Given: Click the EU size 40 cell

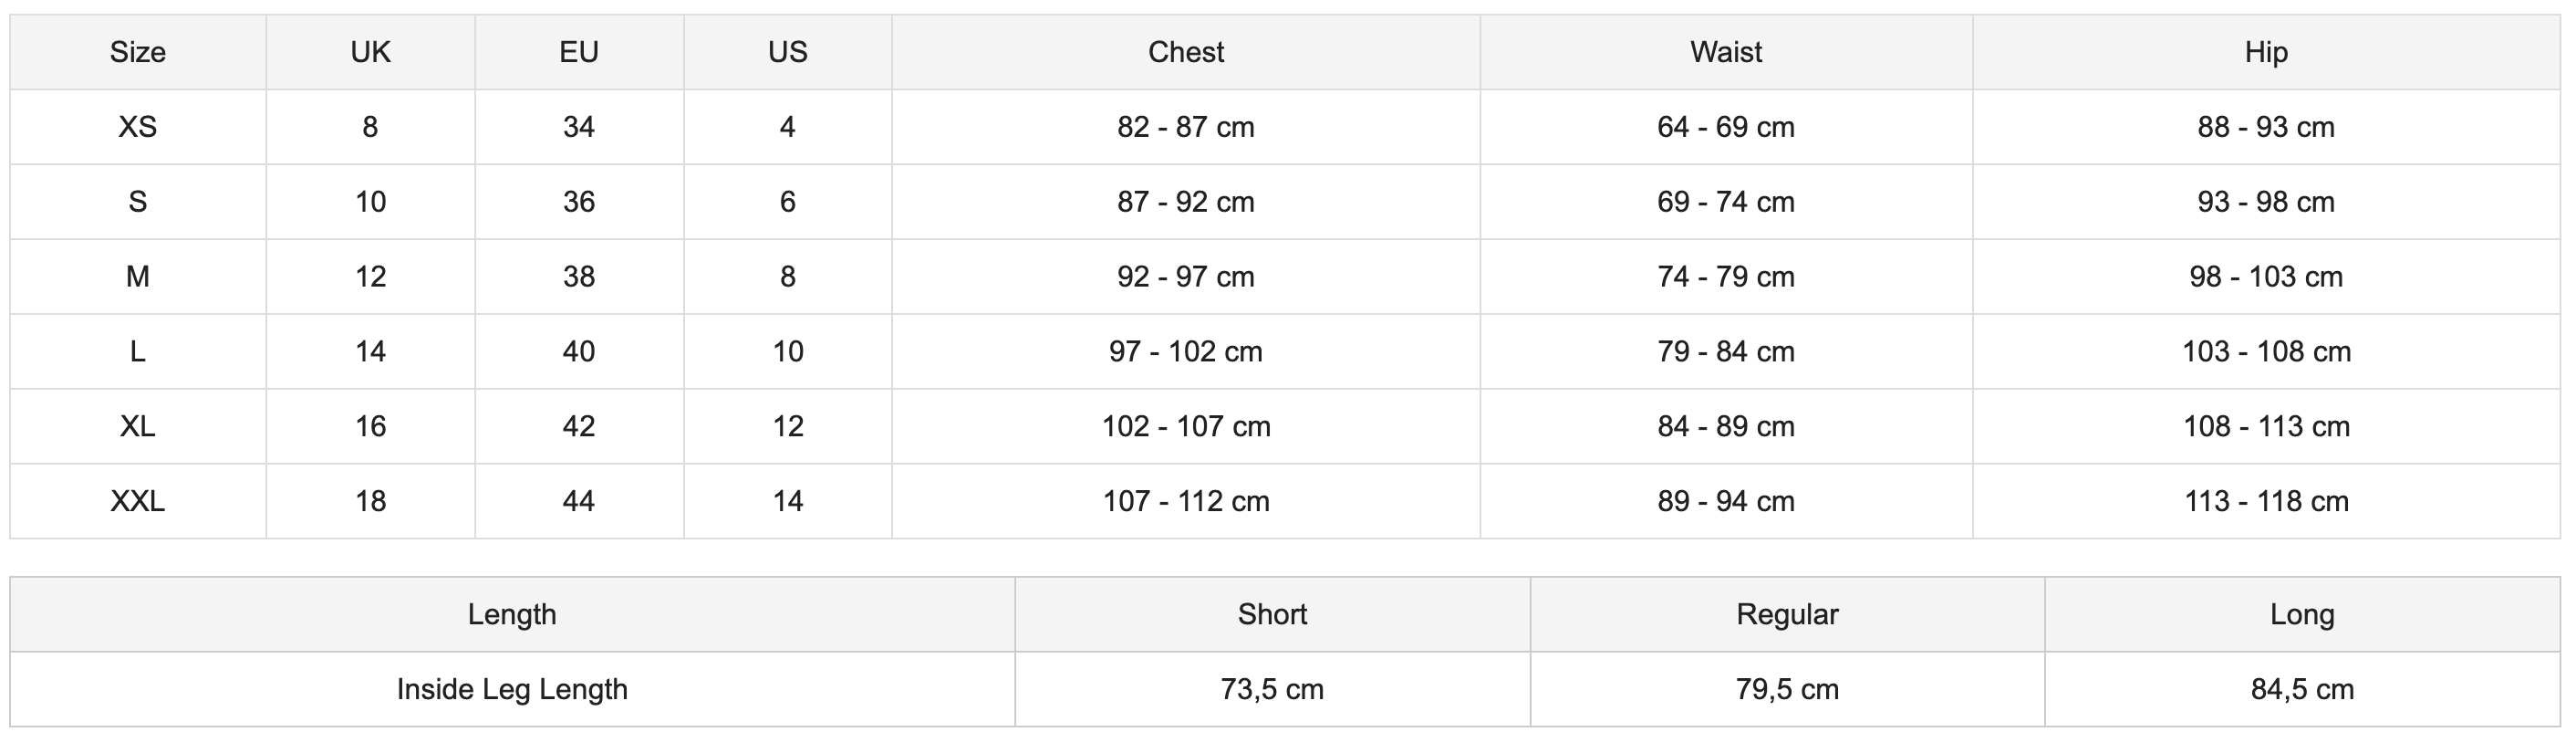Looking at the screenshot, I should (579, 352).
